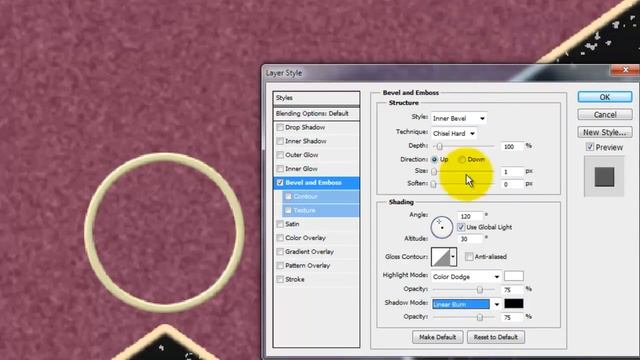The width and height of the screenshot is (640, 360).
Task: Click the Soften slider handle
Action: (x=434, y=184)
